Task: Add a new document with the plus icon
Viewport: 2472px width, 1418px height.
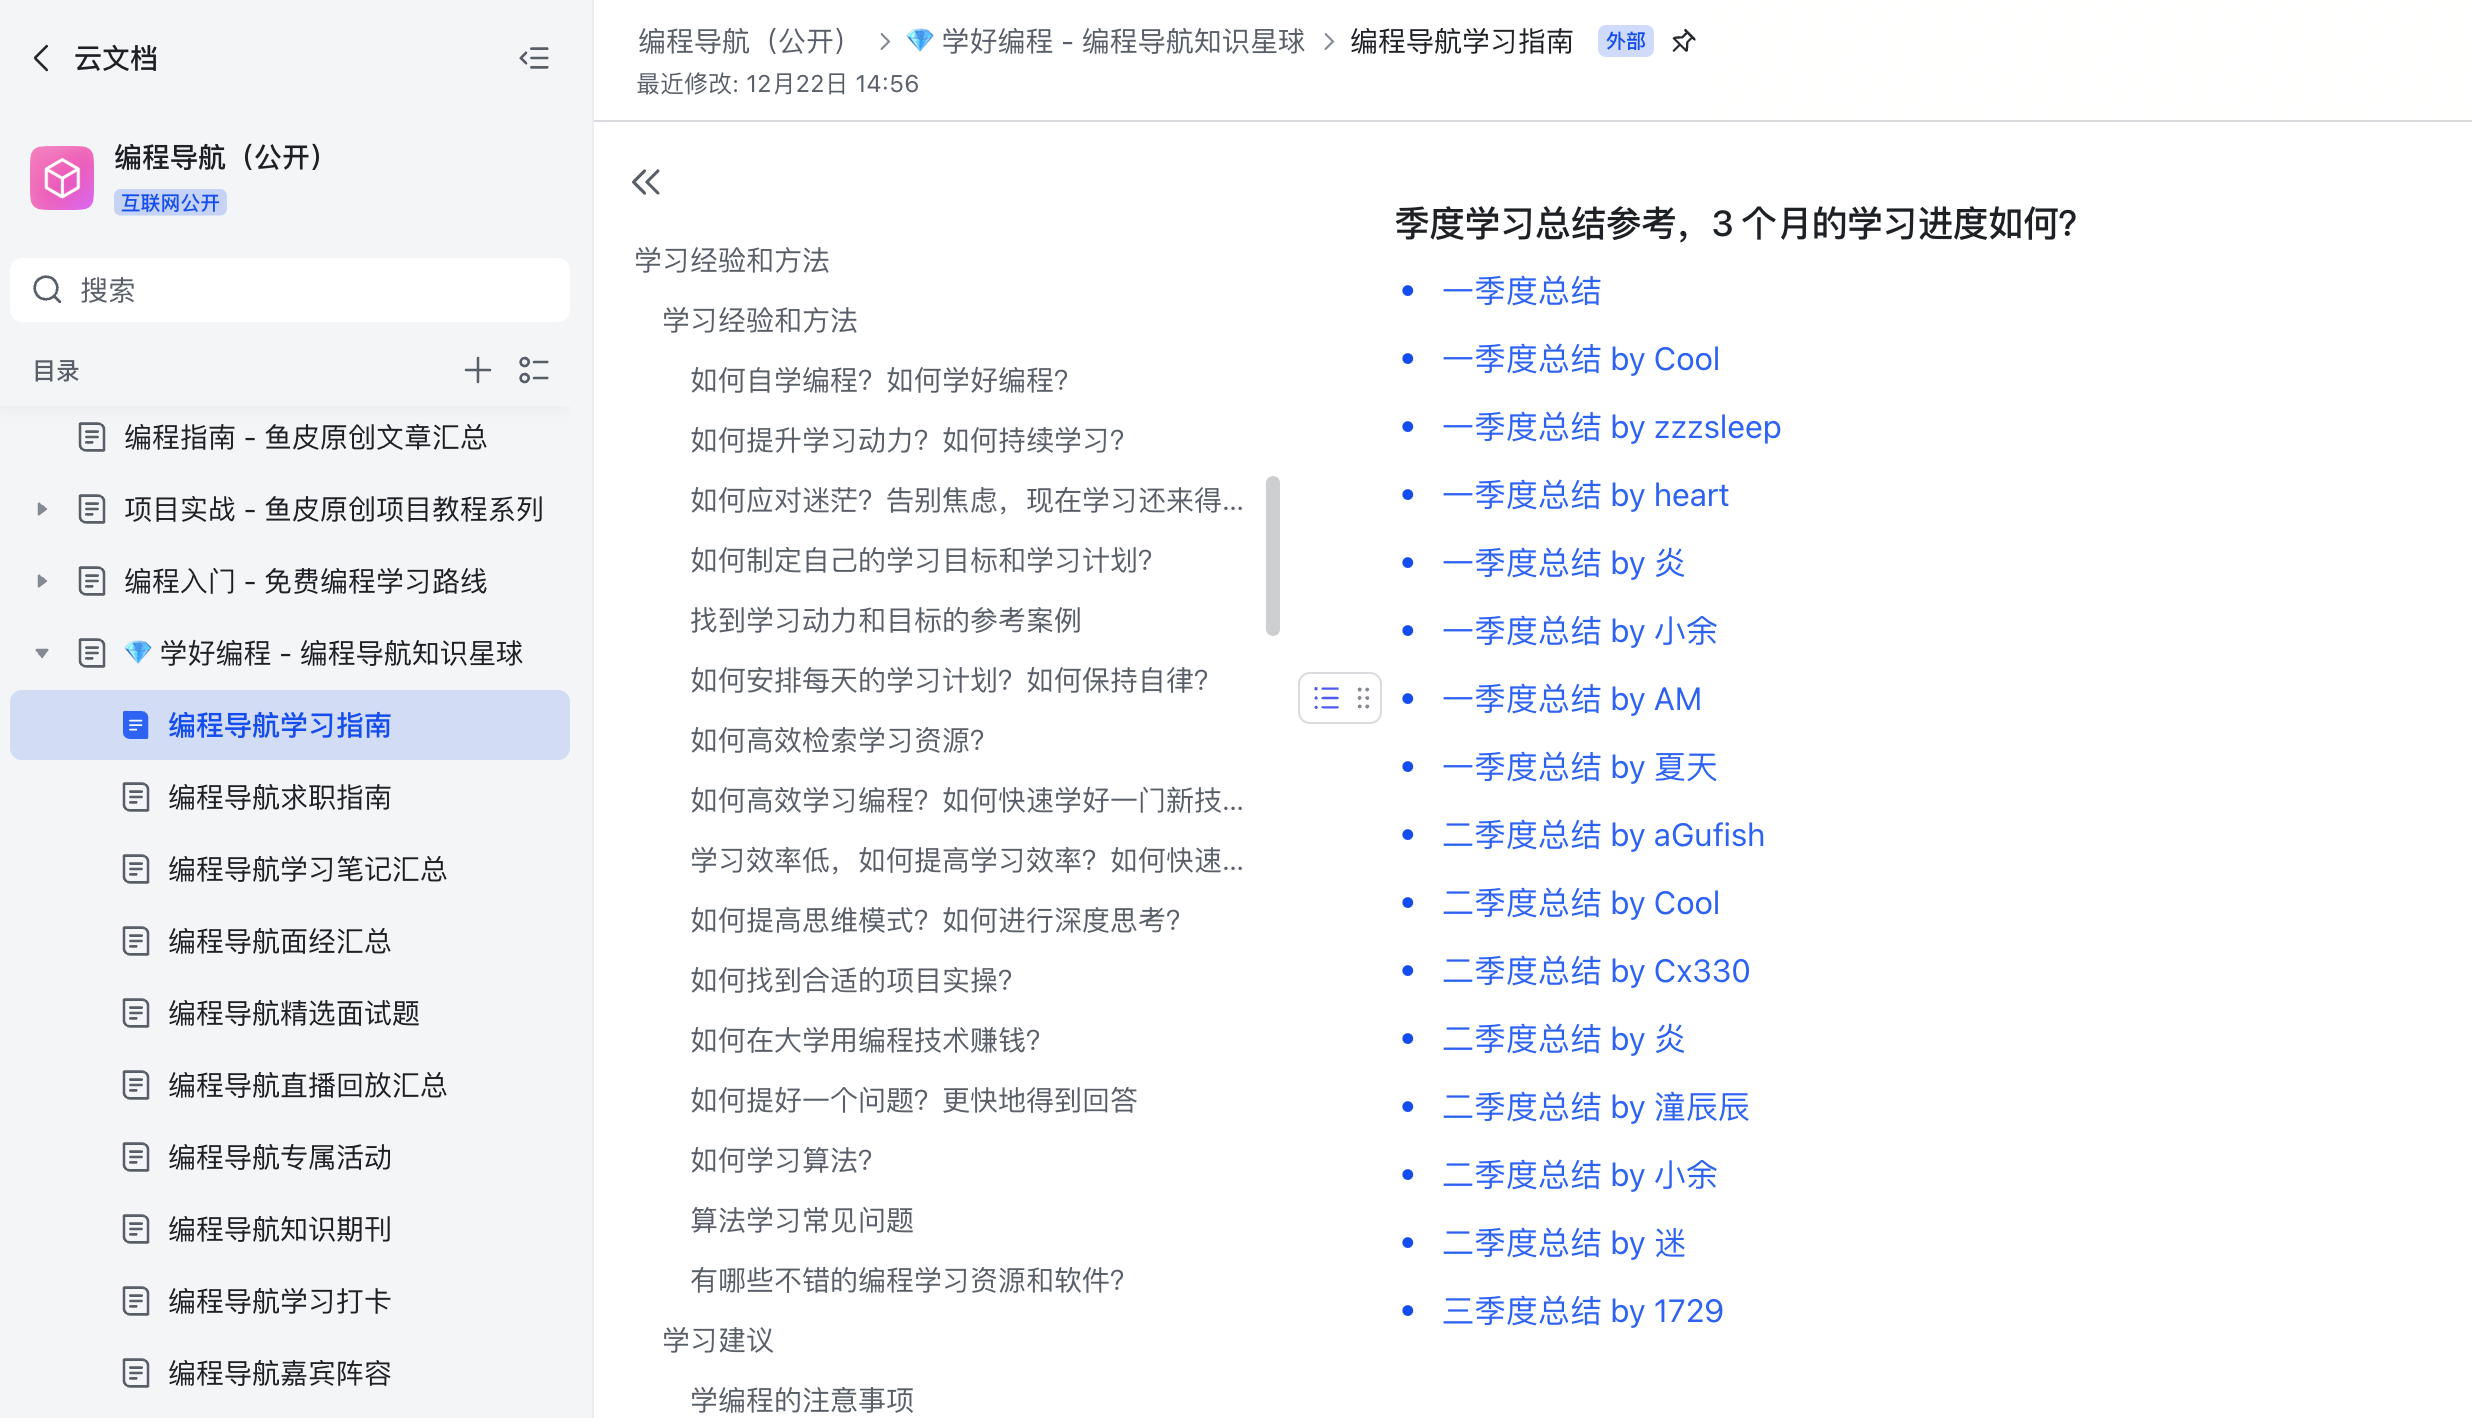Action: 477,370
